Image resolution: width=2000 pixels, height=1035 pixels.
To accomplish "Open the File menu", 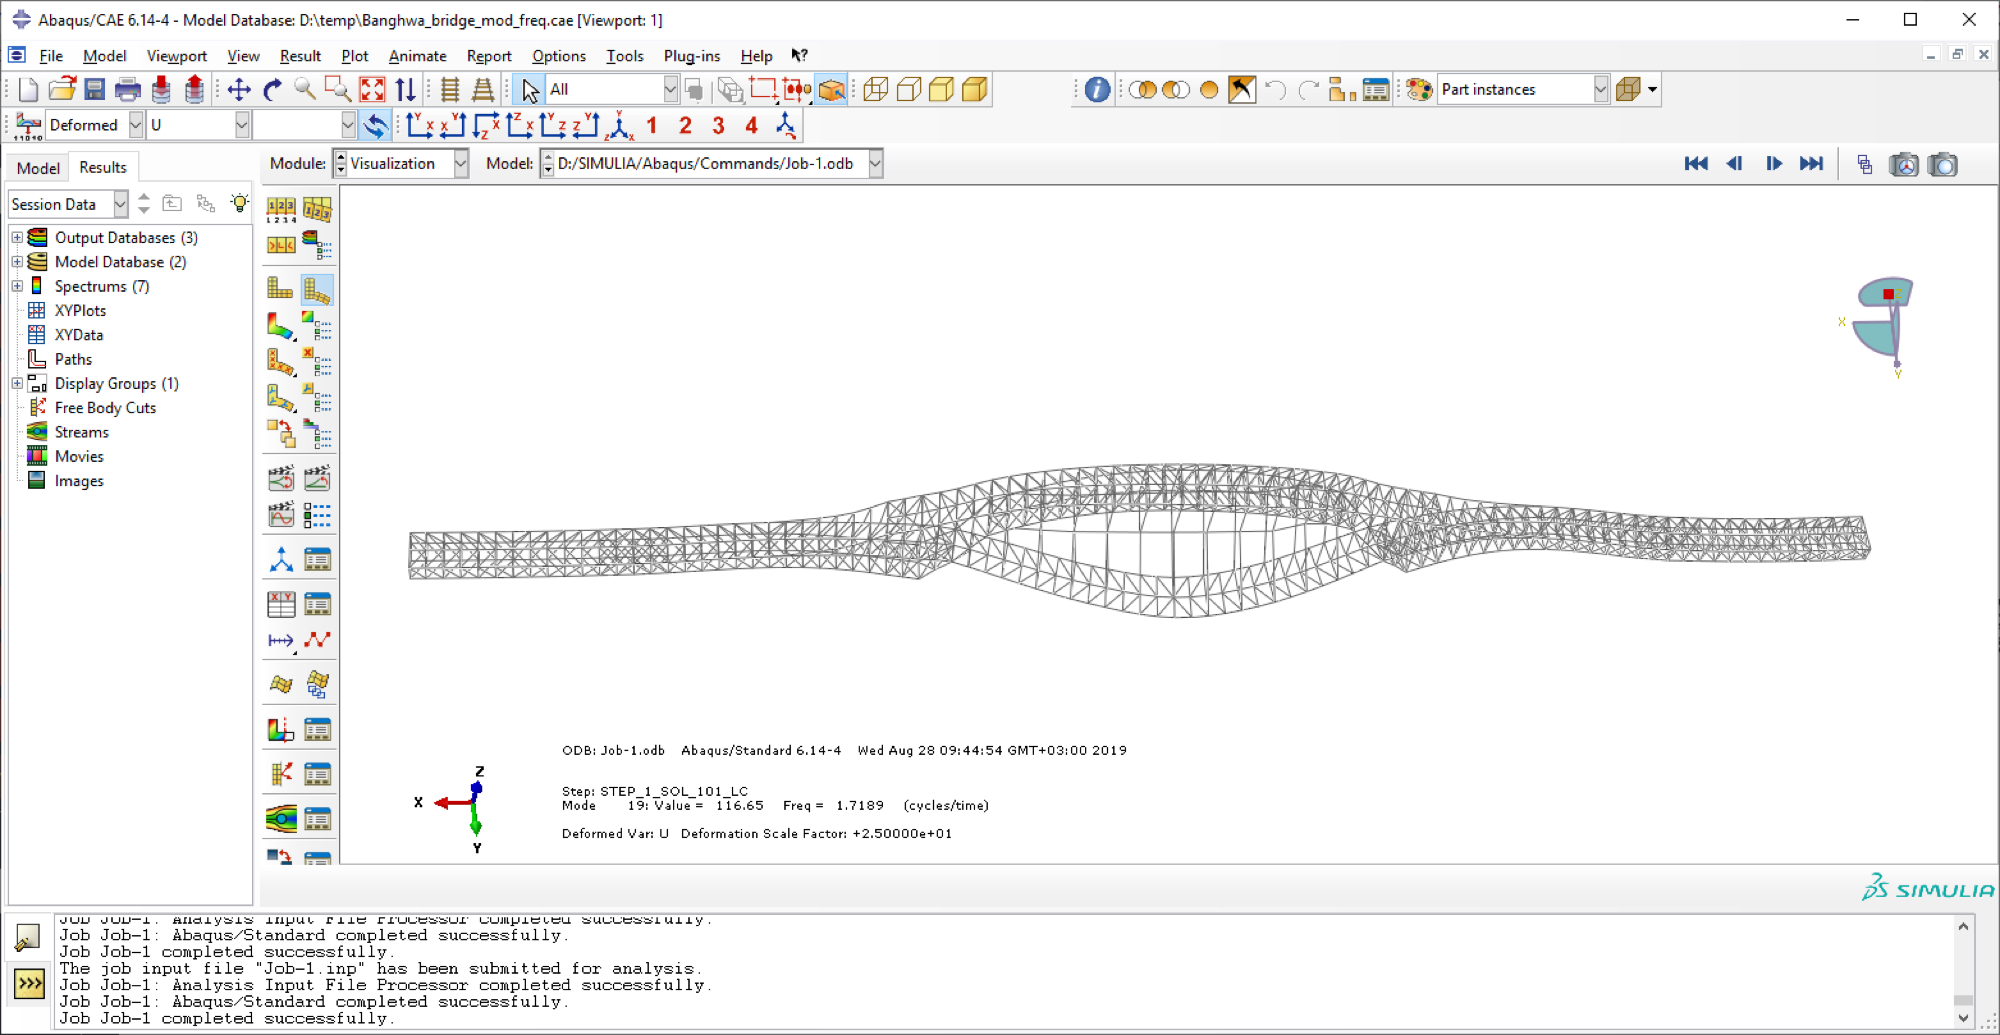I will point(51,56).
